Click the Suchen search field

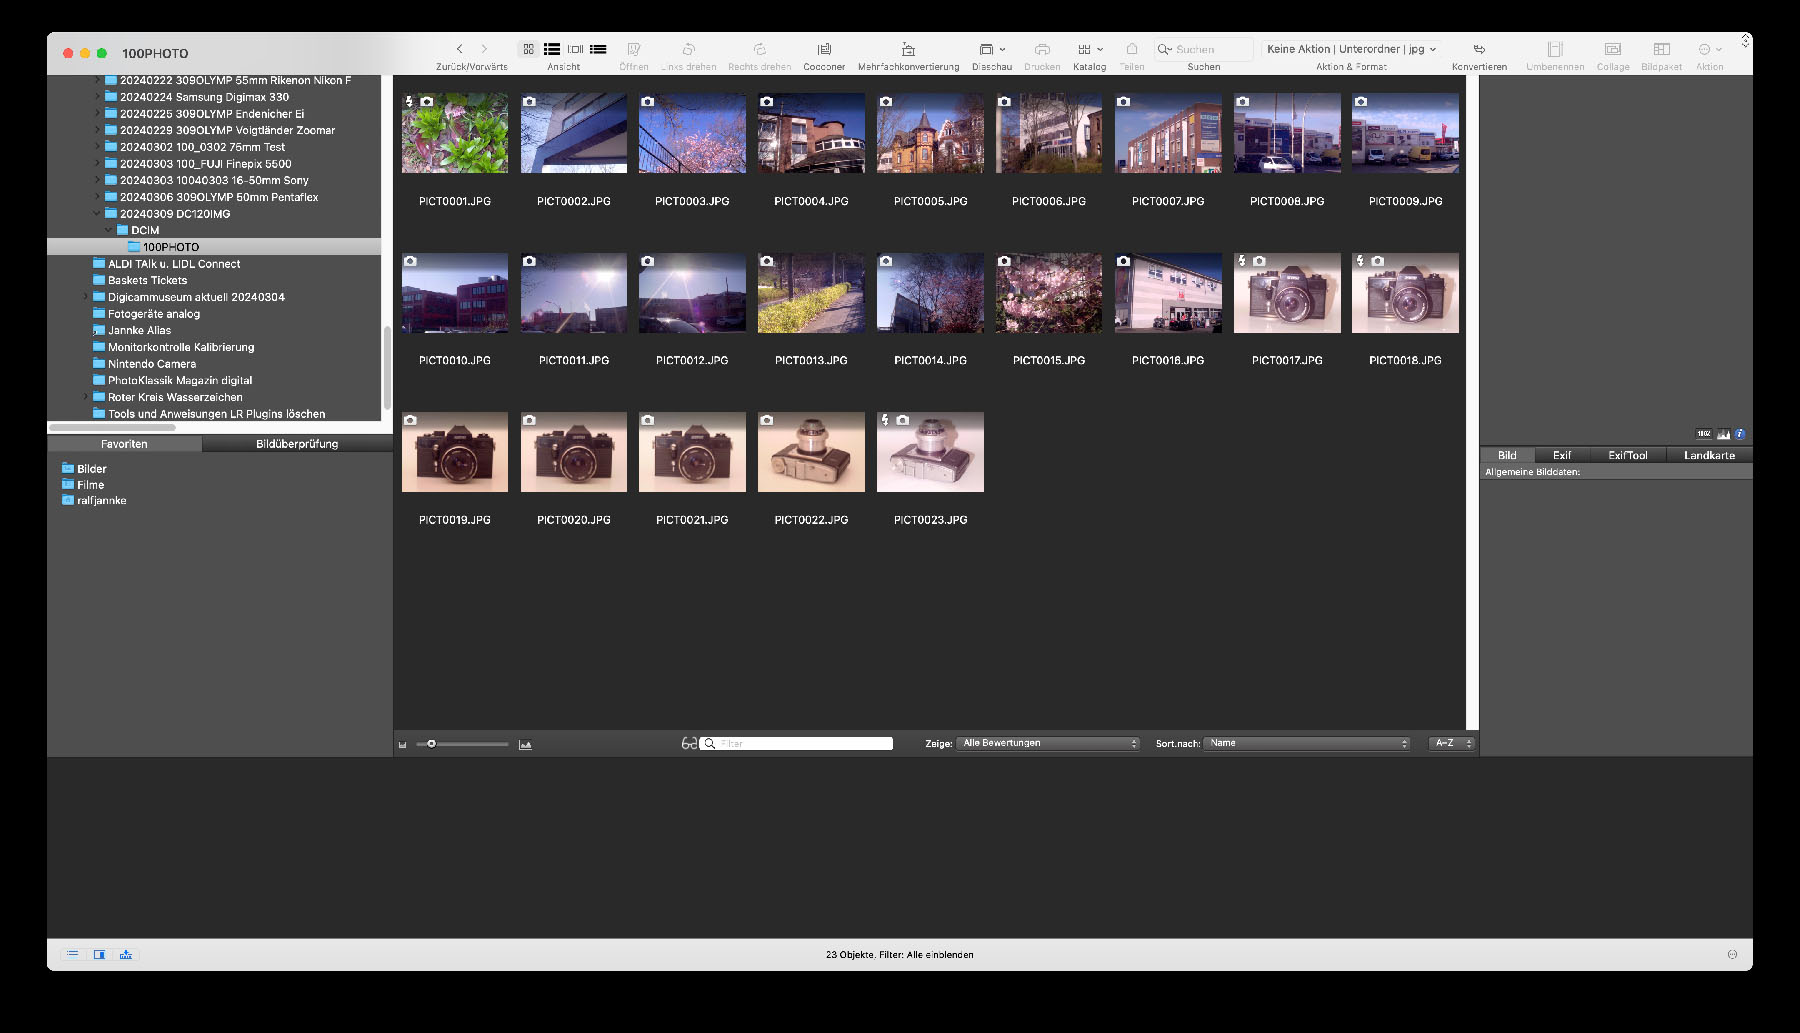click(1204, 49)
